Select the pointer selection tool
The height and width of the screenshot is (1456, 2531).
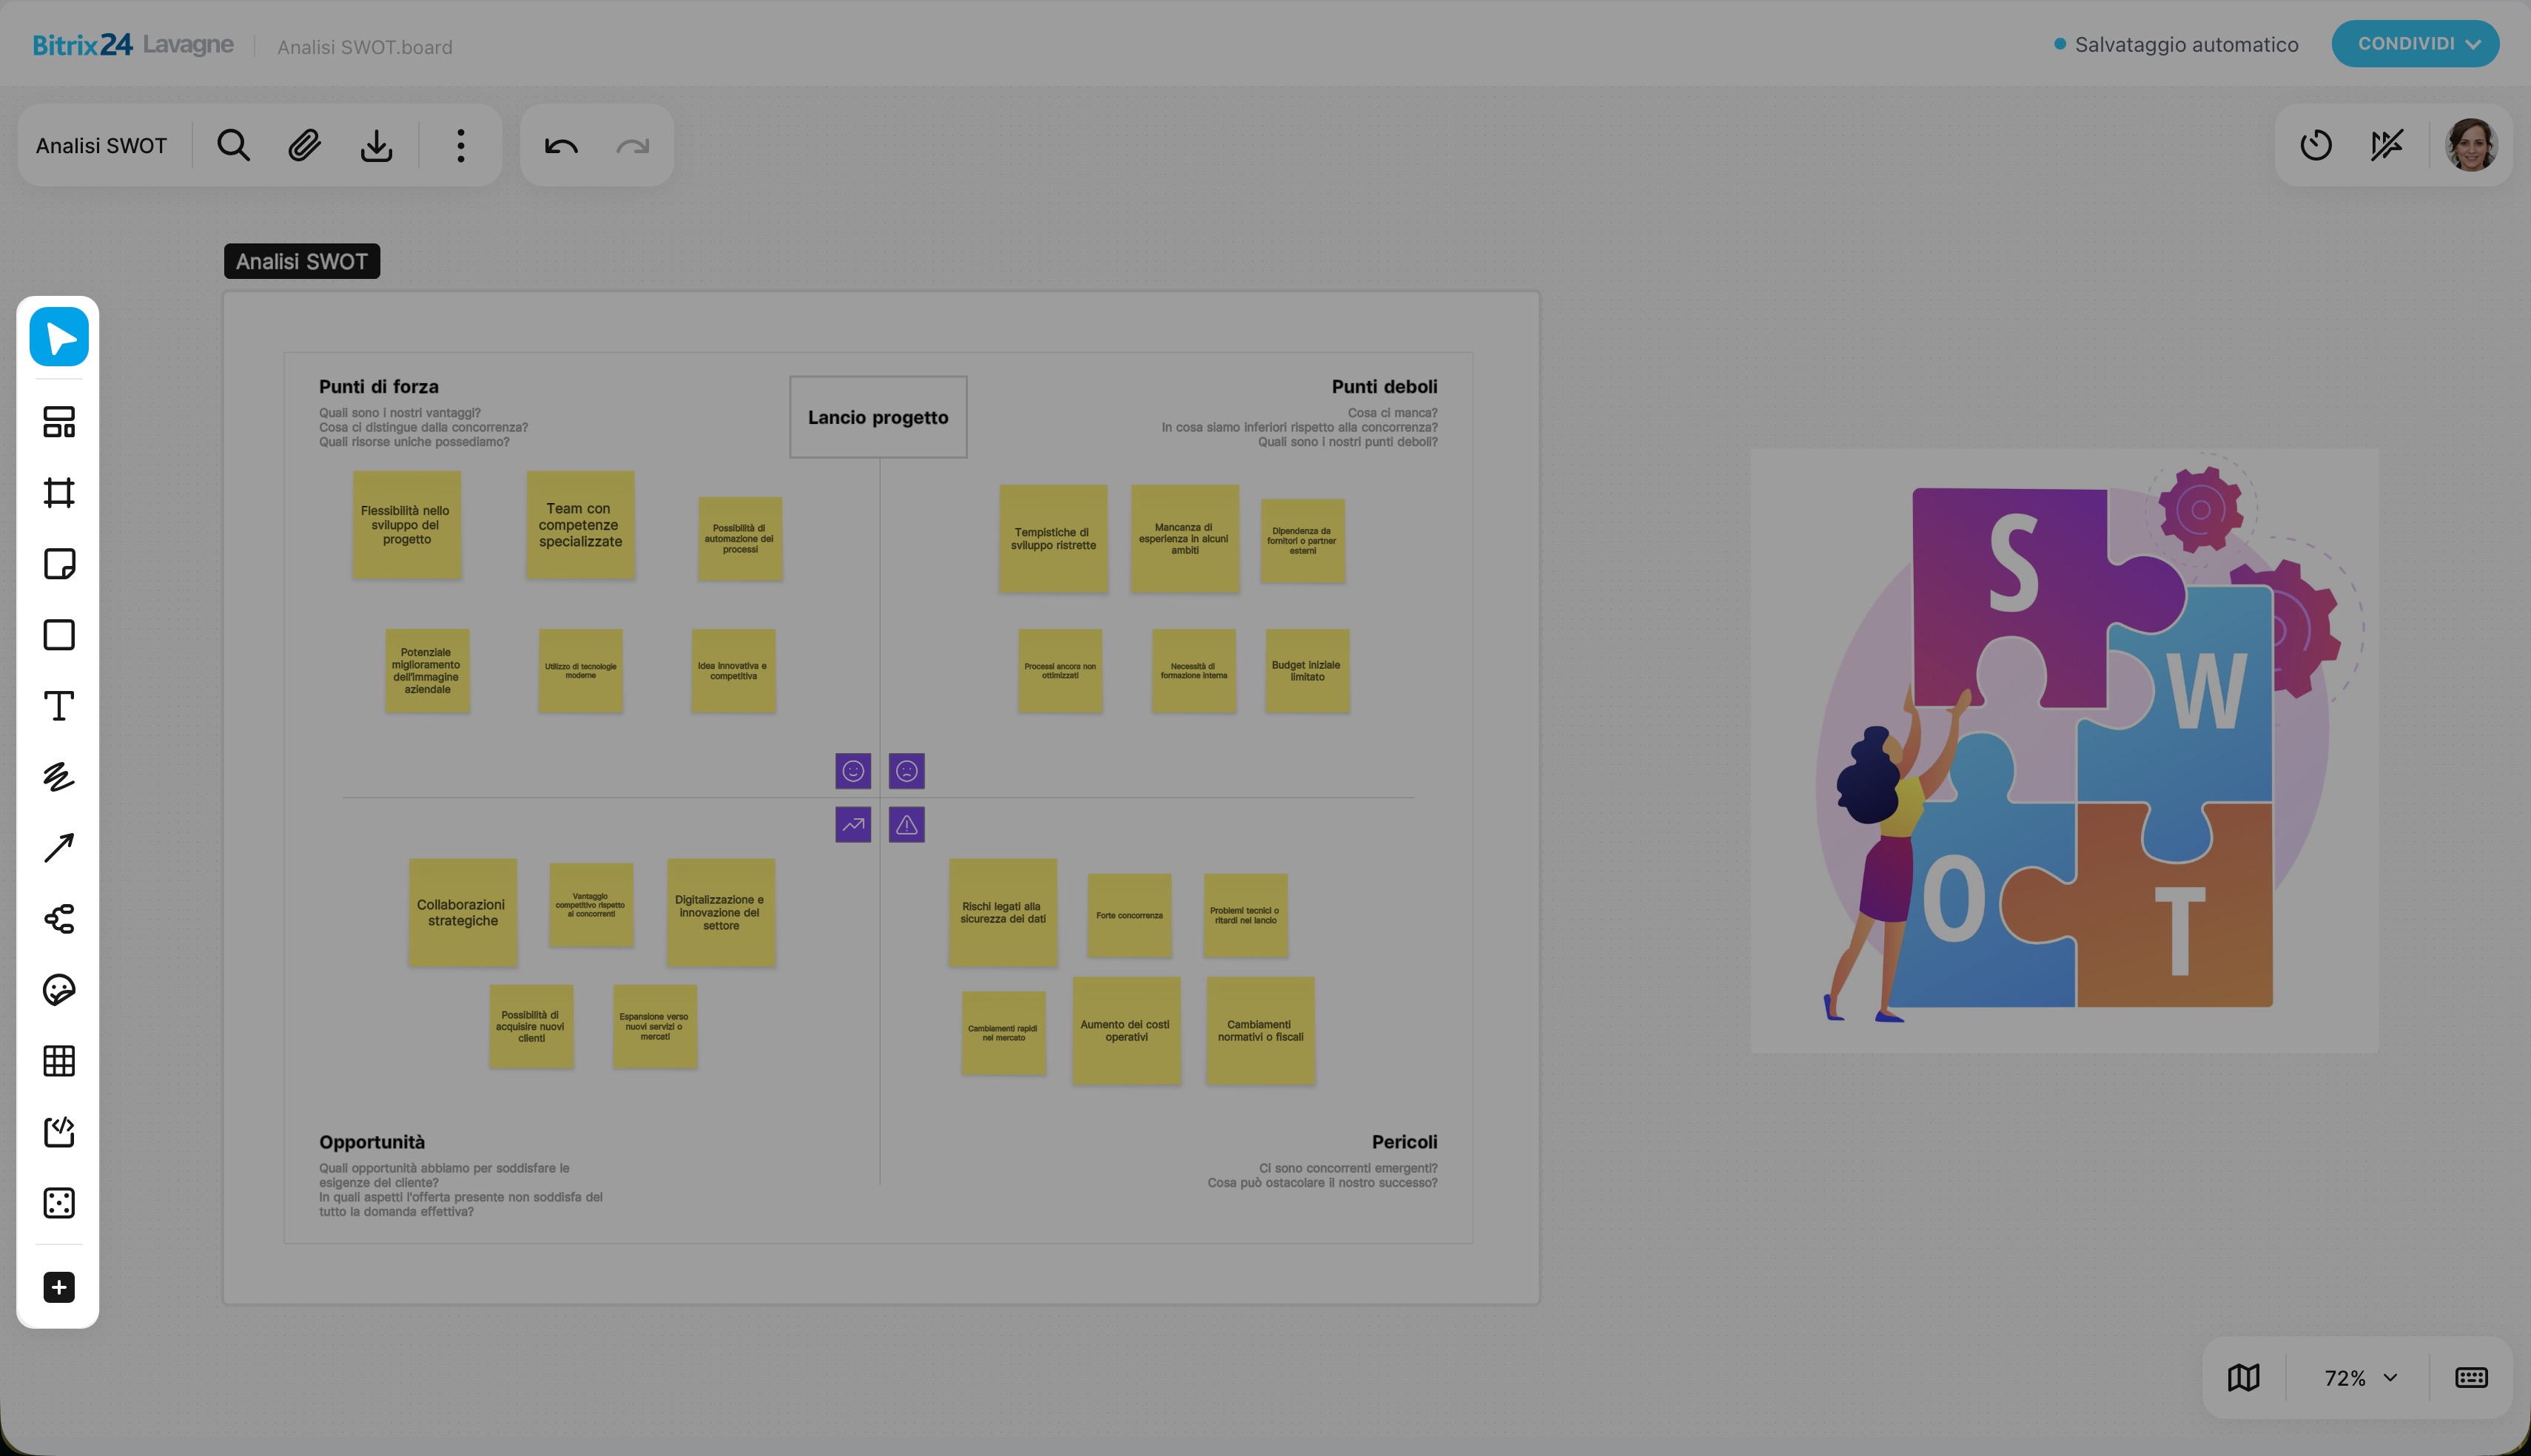(x=59, y=337)
